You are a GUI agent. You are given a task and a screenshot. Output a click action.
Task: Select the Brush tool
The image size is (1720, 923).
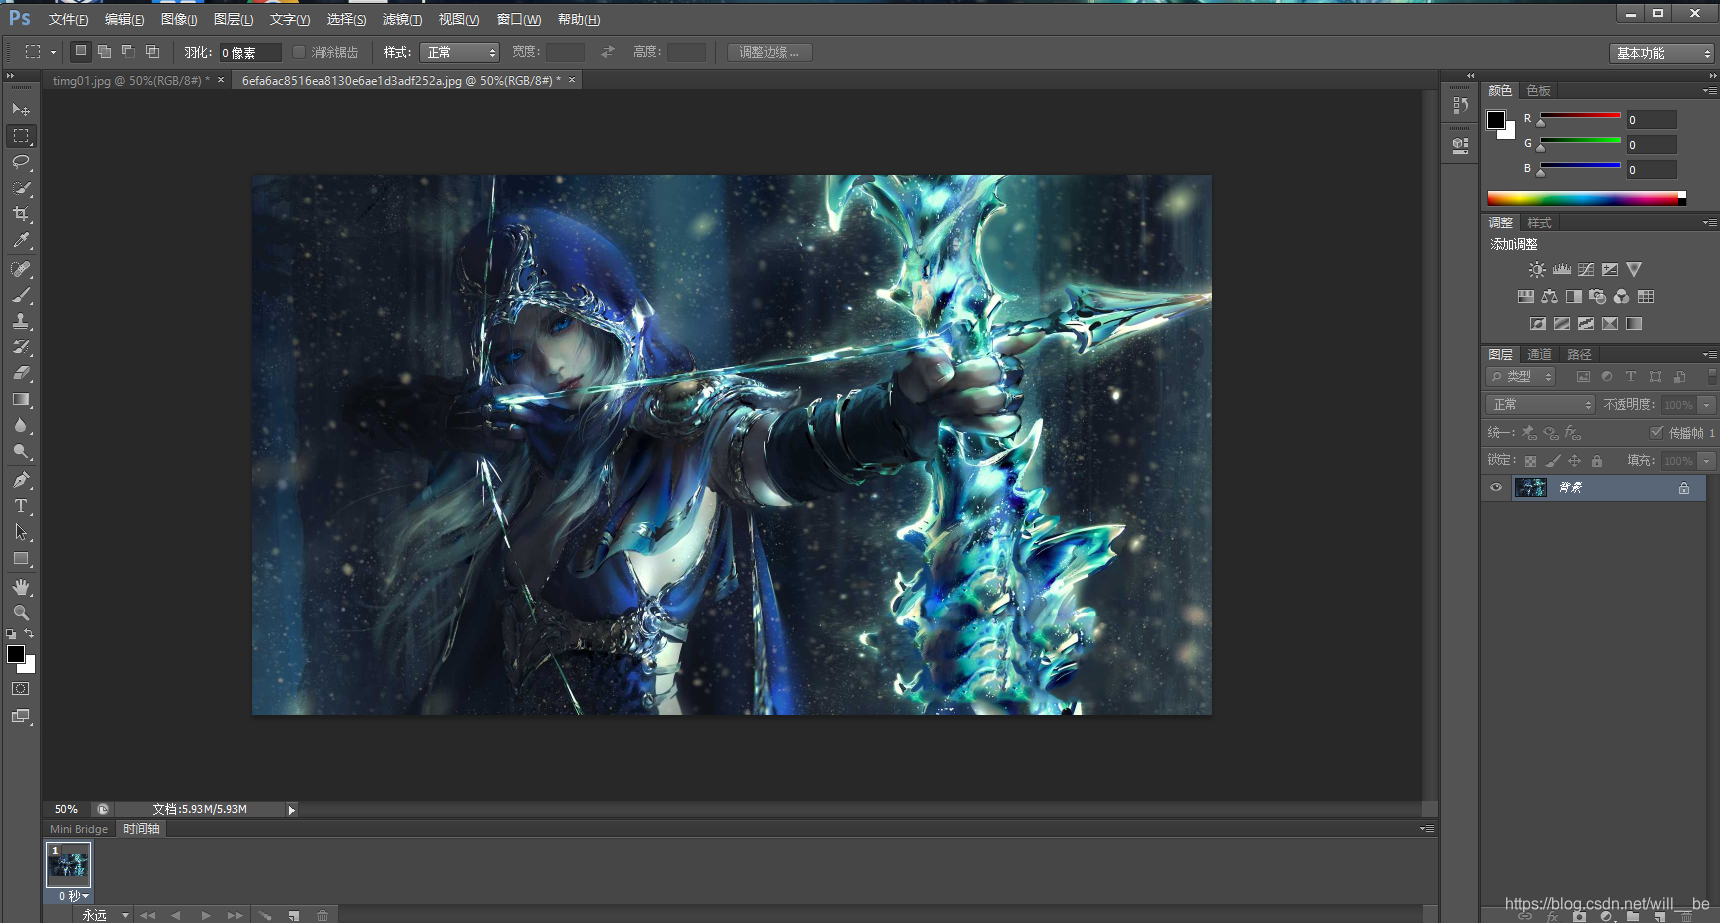point(21,295)
